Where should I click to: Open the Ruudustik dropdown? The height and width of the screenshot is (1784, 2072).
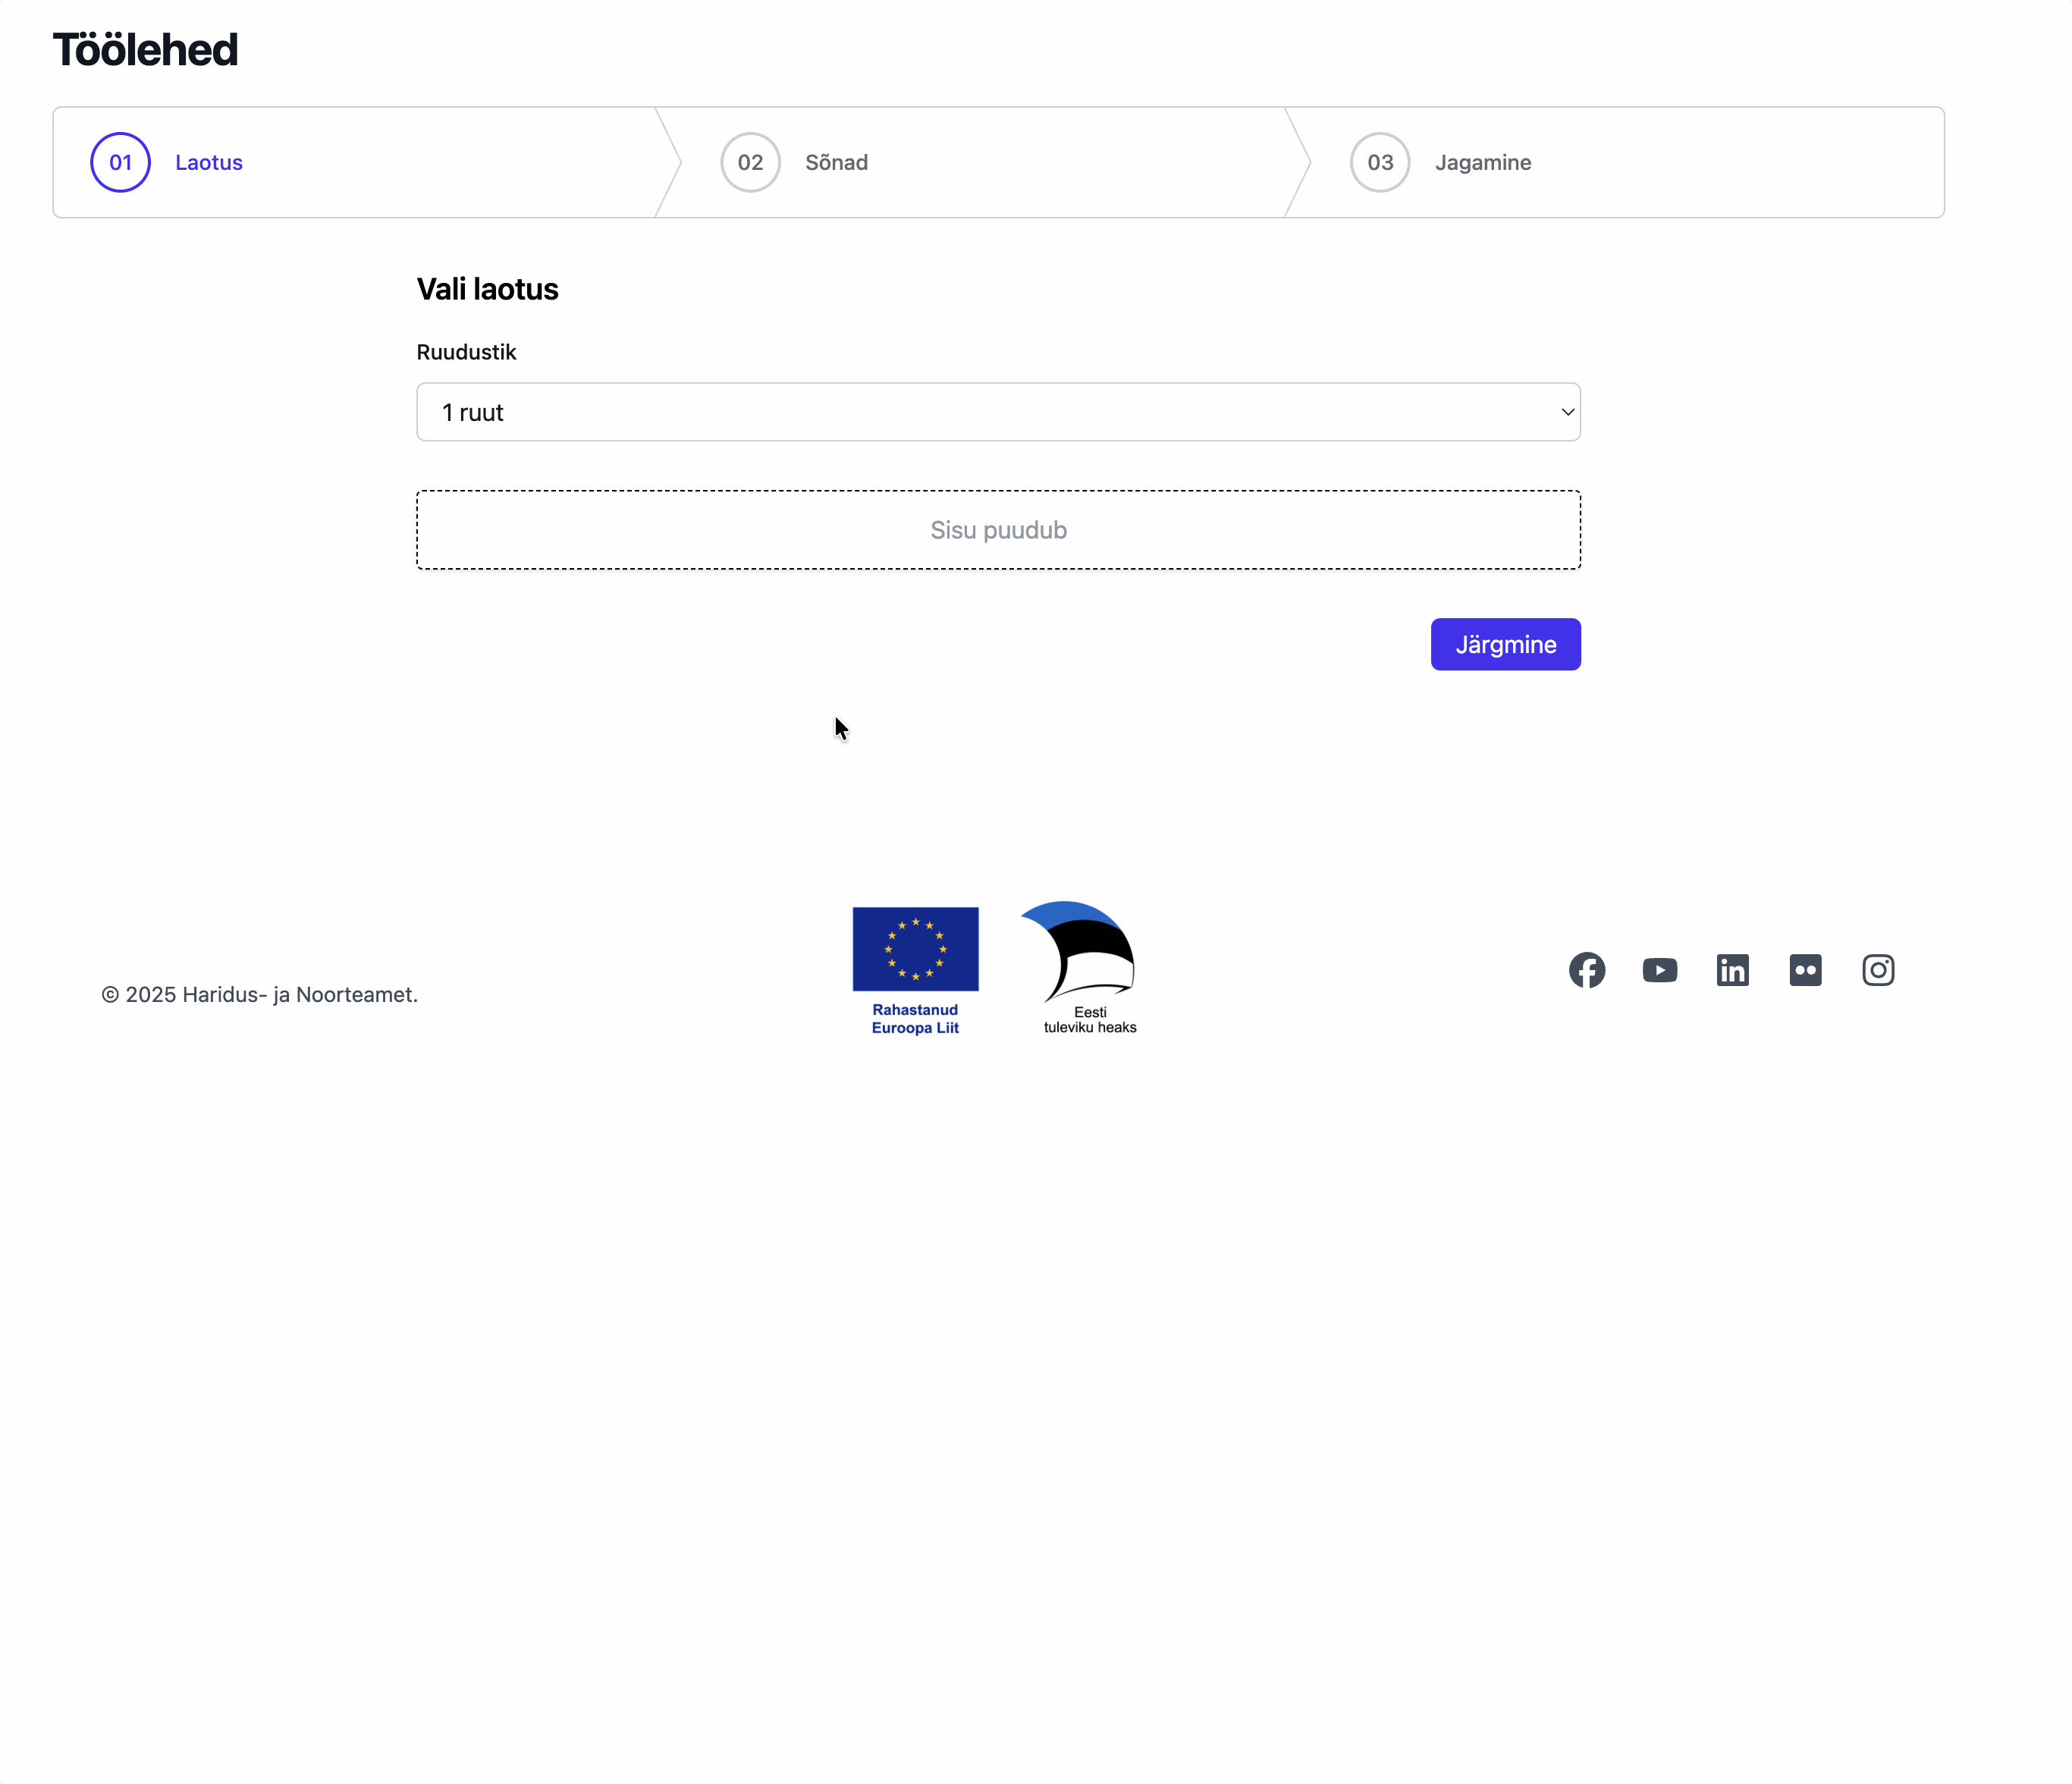pos(997,412)
